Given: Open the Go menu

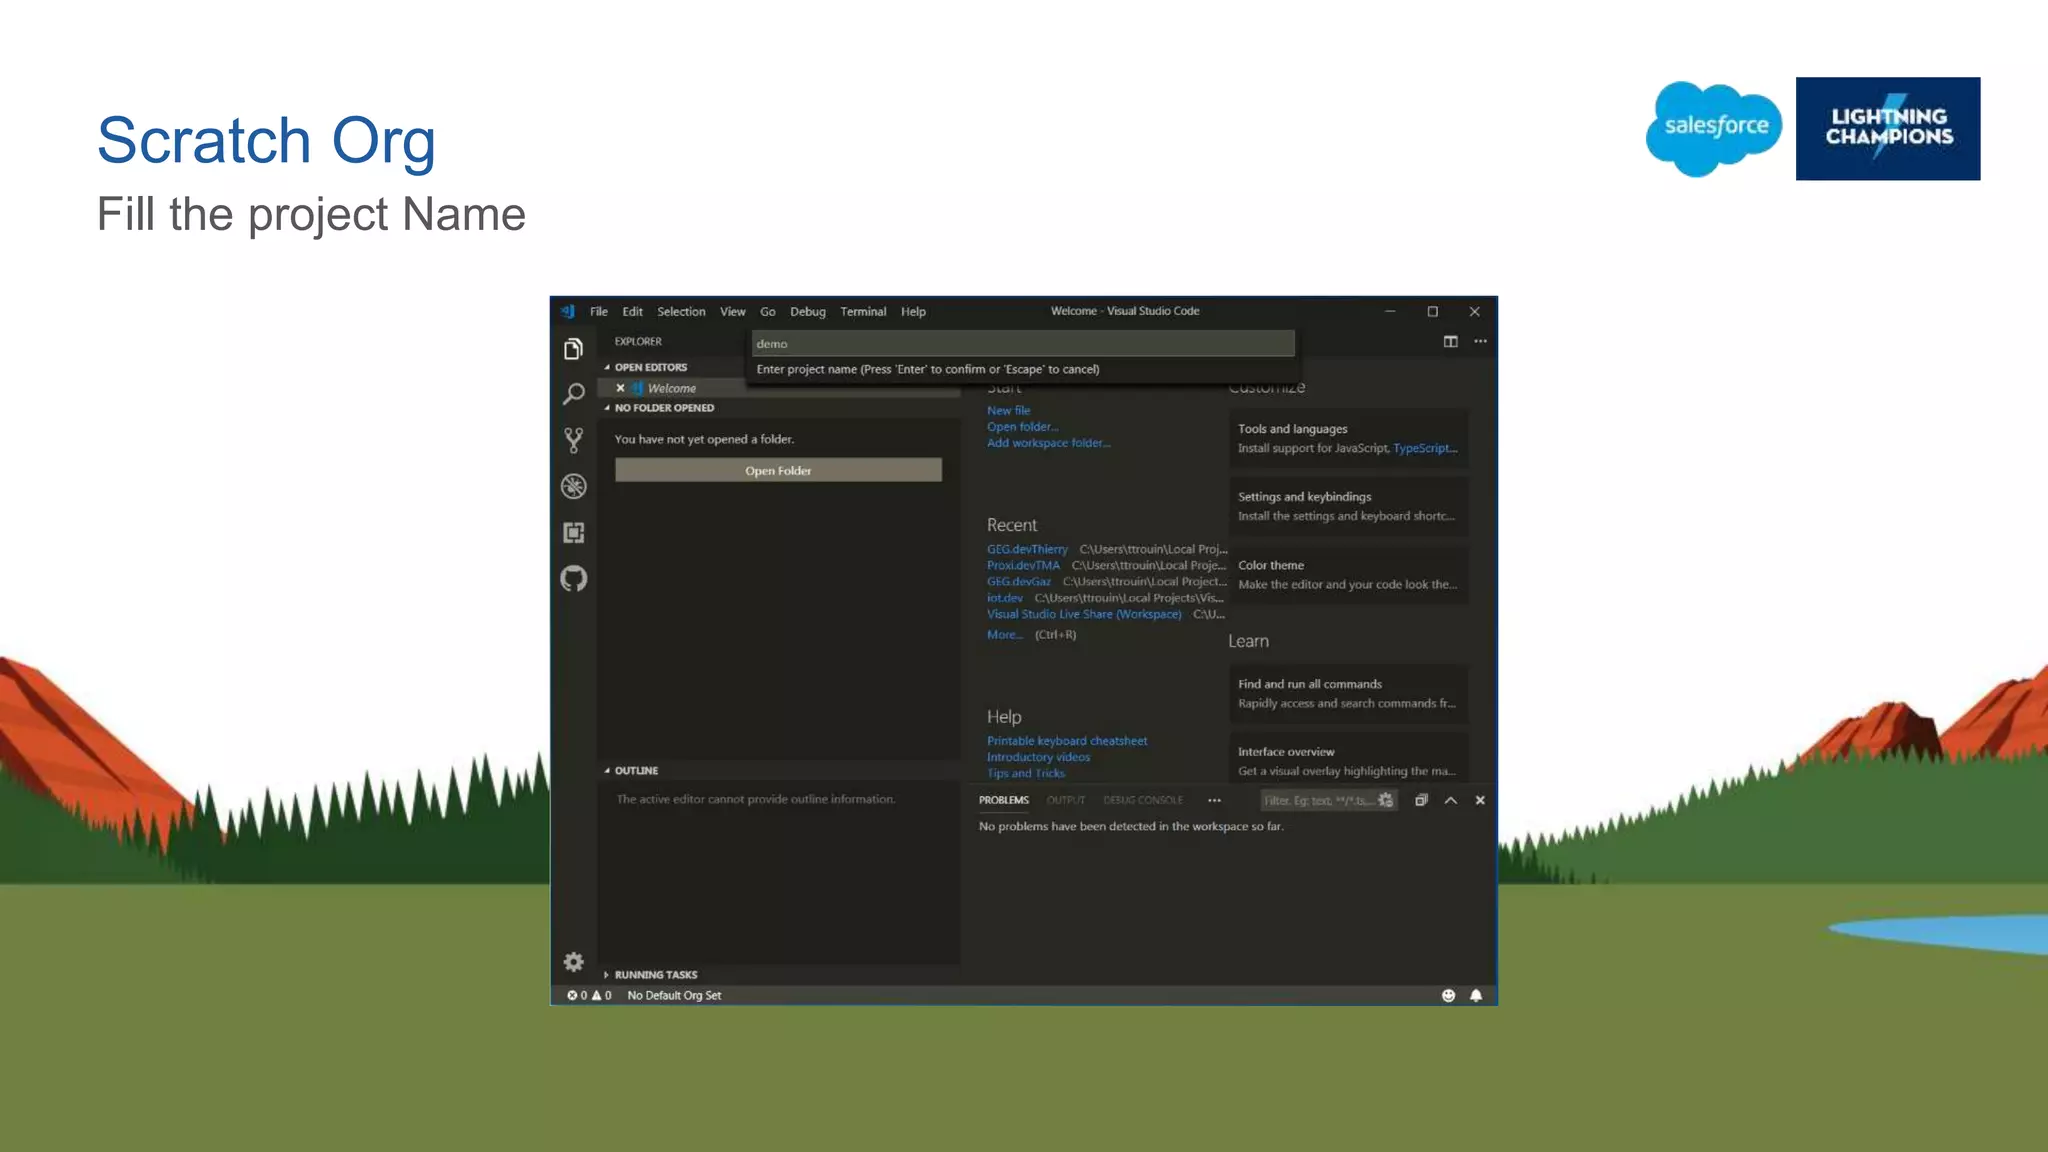Looking at the screenshot, I should [x=767, y=311].
